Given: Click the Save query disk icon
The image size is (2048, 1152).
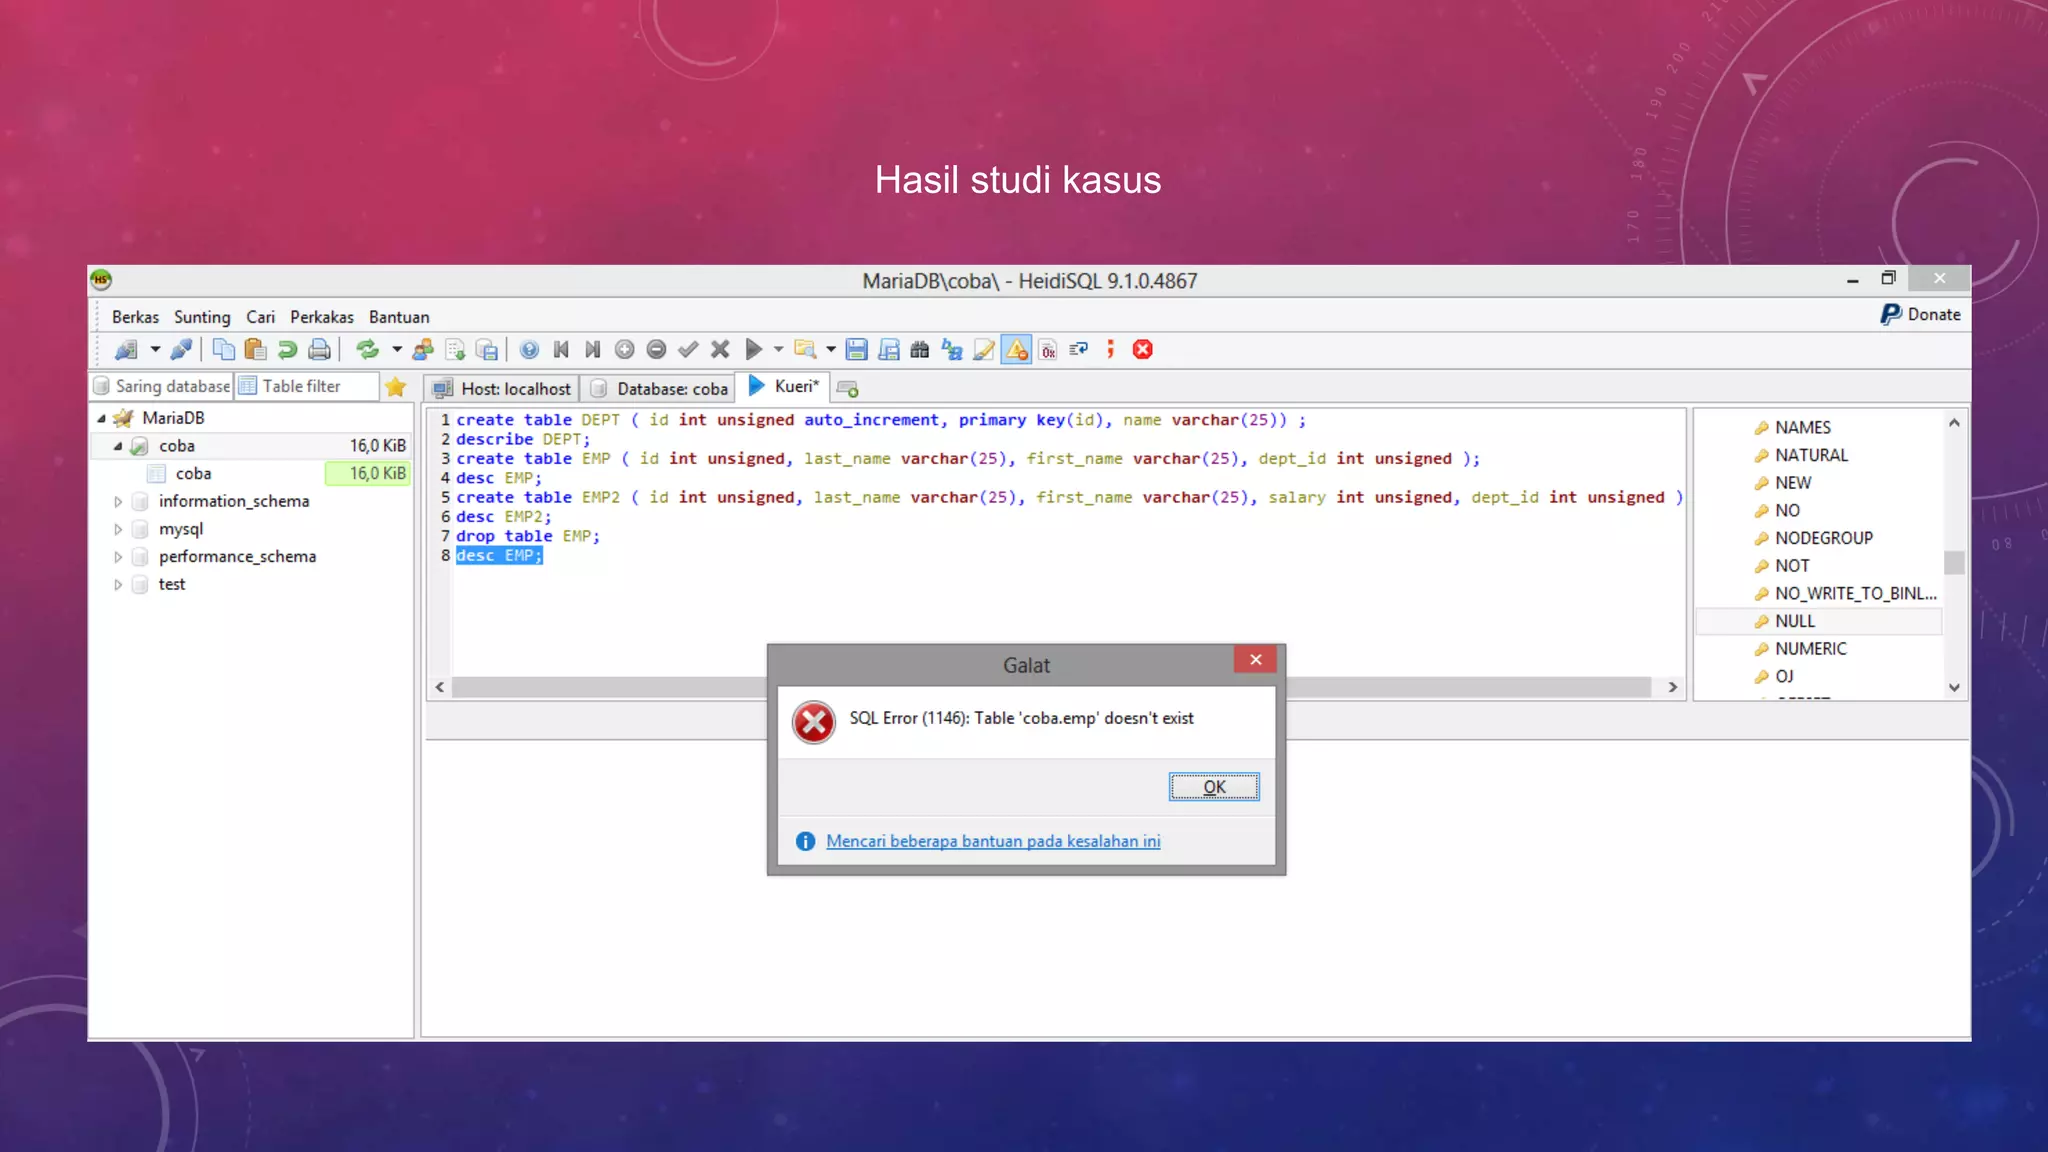Looking at the screenshot, I should point(856,349).
